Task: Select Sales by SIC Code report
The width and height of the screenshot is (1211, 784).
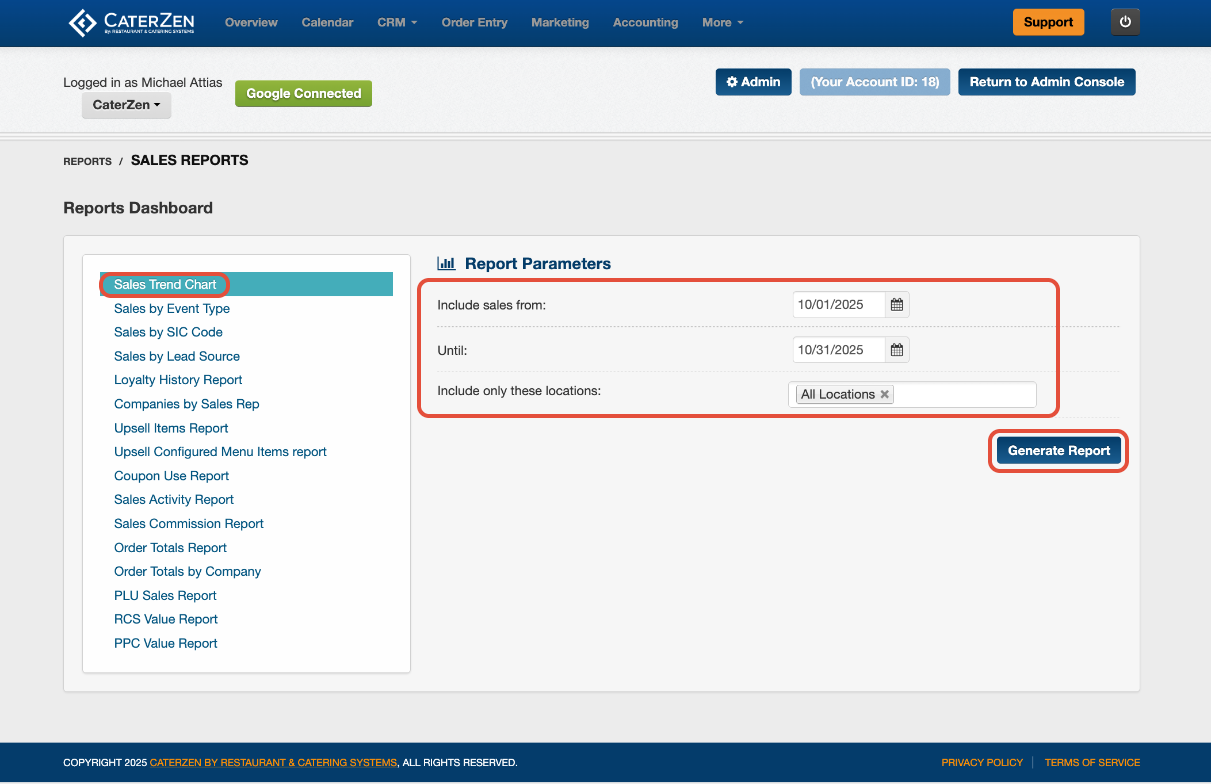Action: point(168,332)
